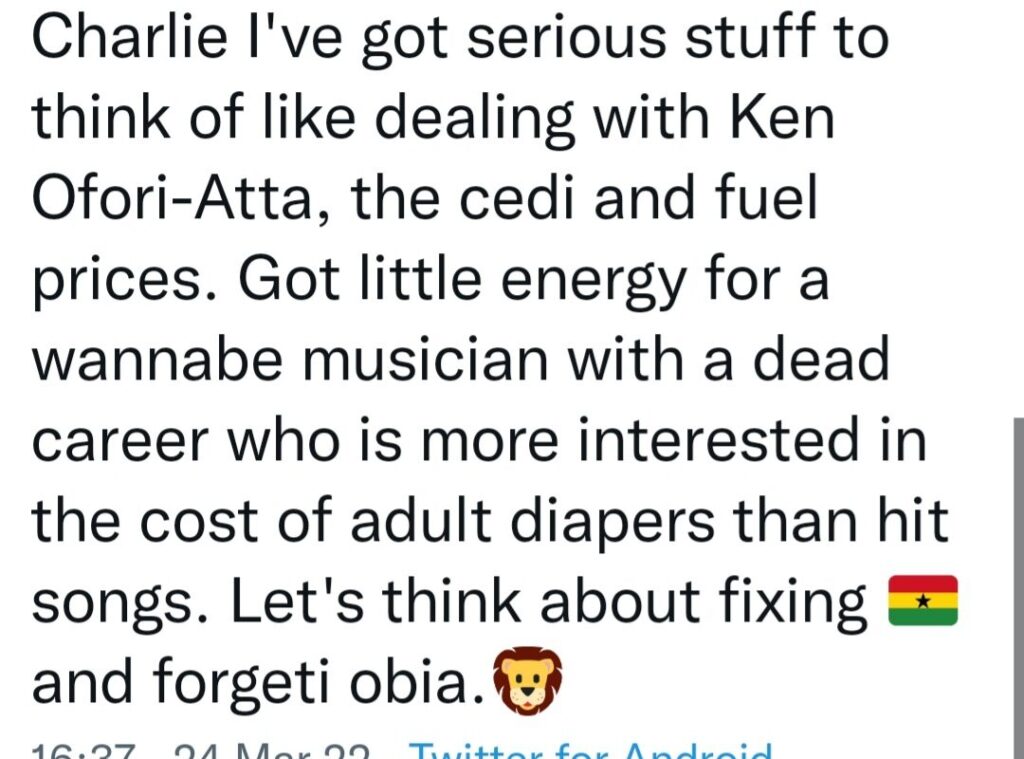Click the word wannabe in the tweet
Viewport: 1024px width, 759px height.
157,360
